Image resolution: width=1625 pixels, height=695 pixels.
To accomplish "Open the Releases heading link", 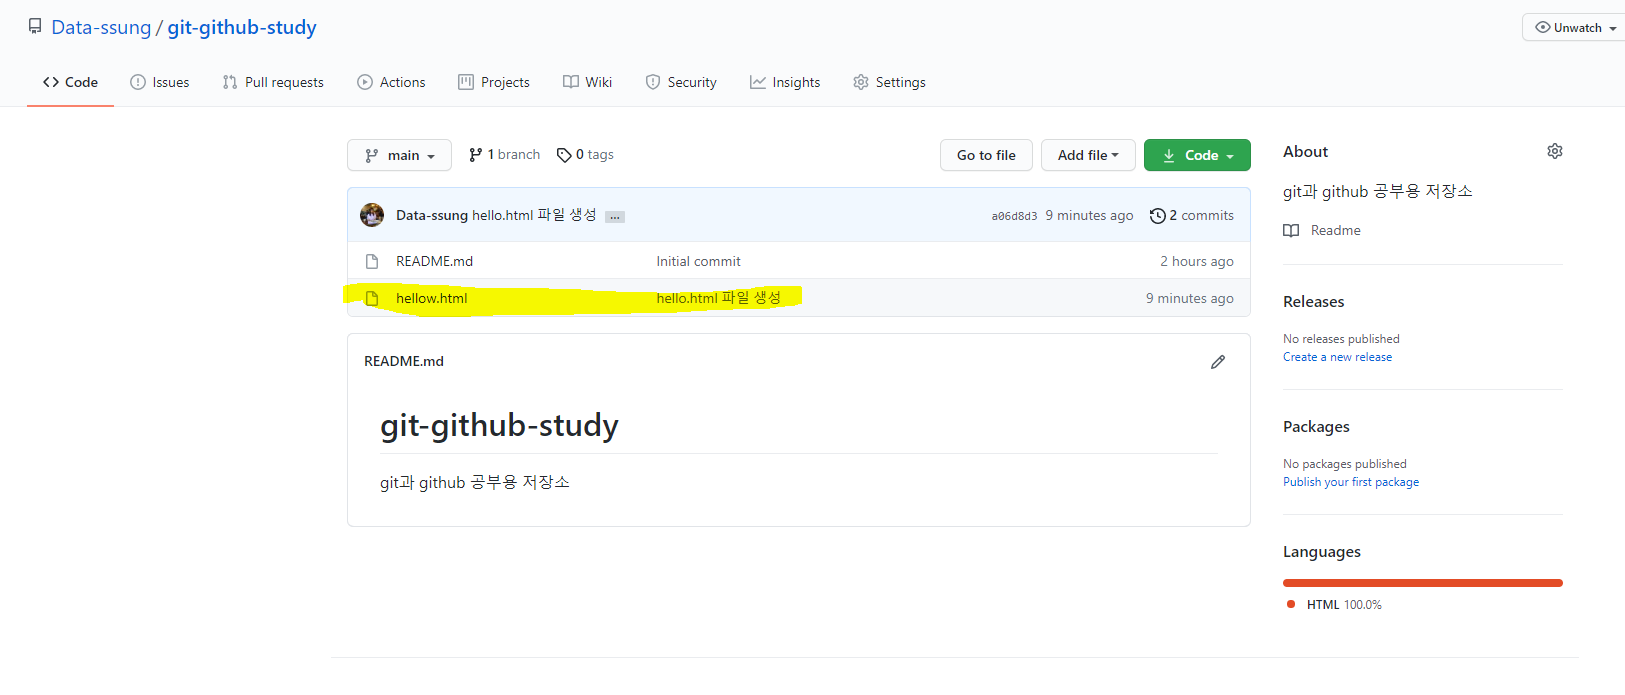I will (x=1313, y=301).
